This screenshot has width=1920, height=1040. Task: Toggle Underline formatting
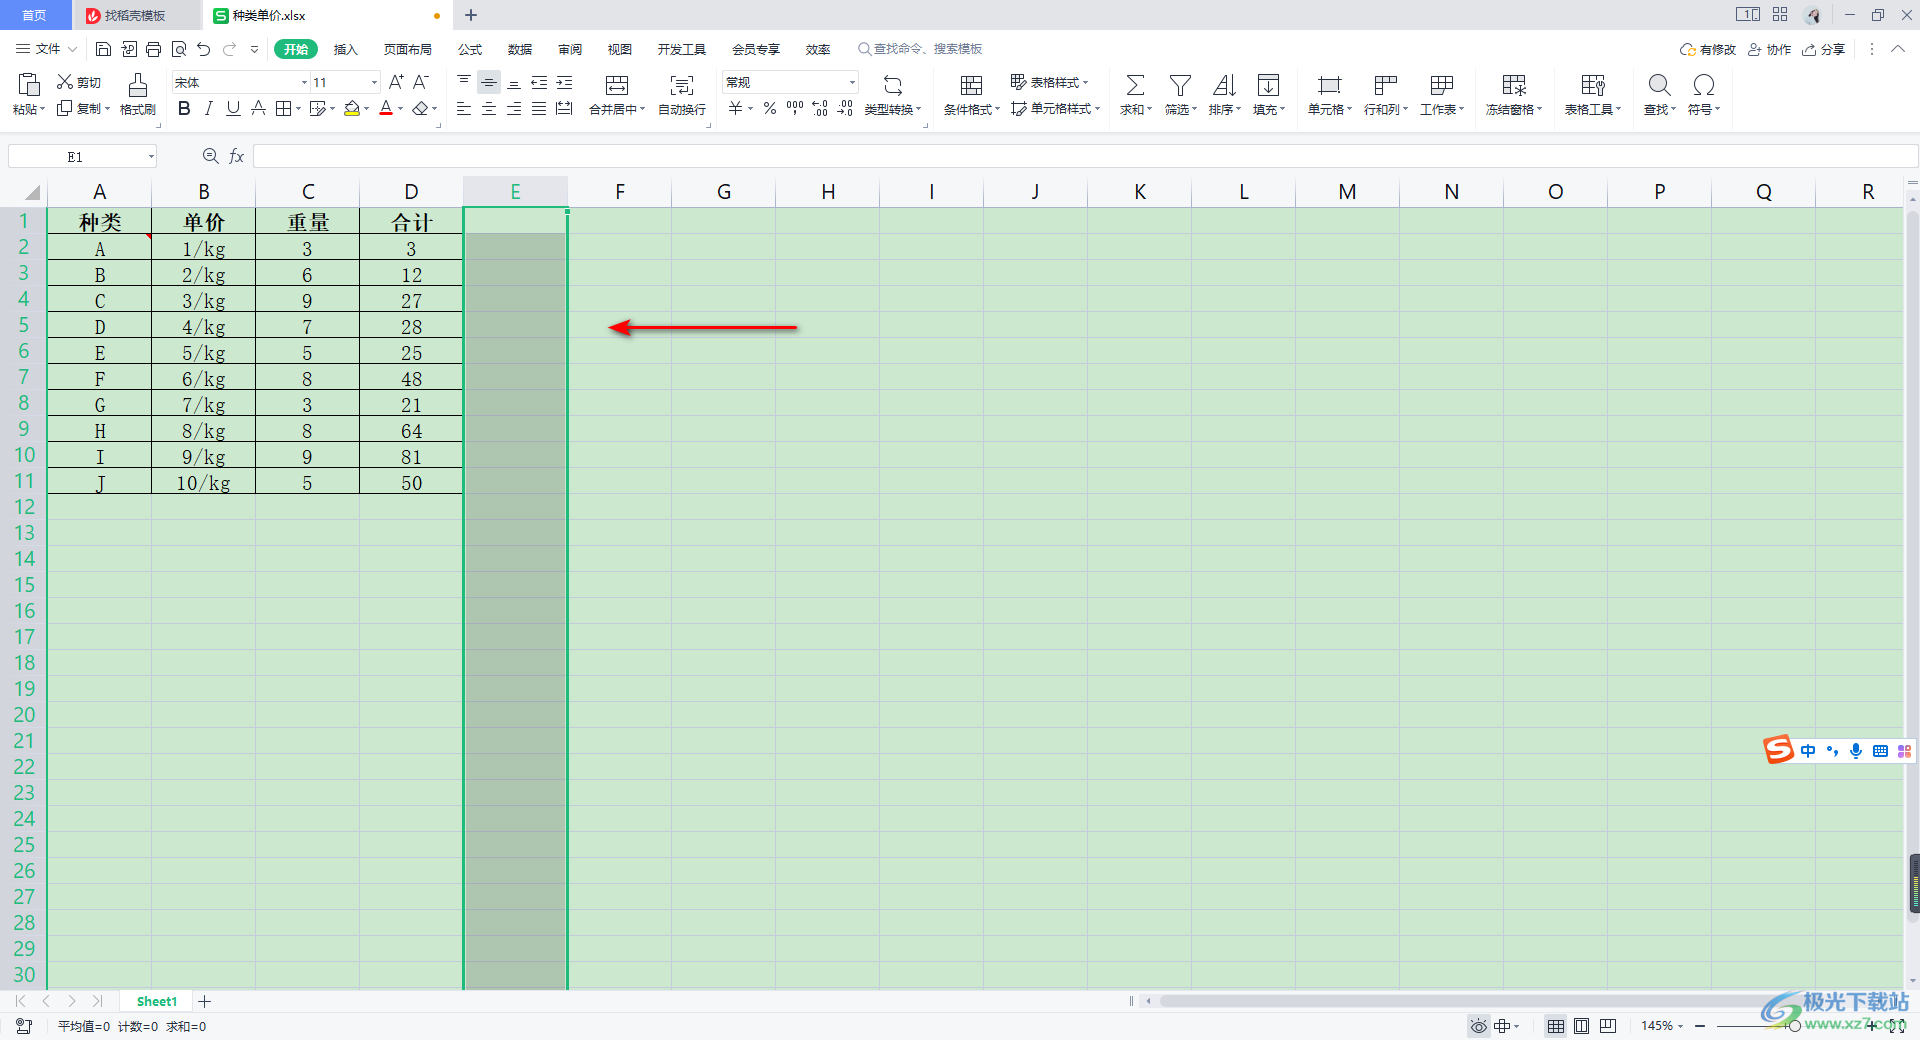click(x=233, y=108)
